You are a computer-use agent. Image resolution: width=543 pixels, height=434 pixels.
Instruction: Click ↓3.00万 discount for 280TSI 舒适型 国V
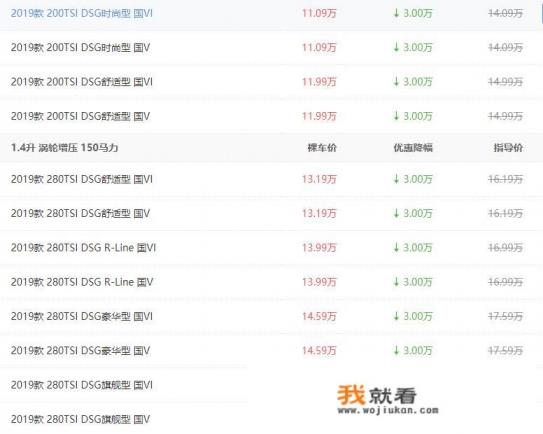tap(413, 213)
